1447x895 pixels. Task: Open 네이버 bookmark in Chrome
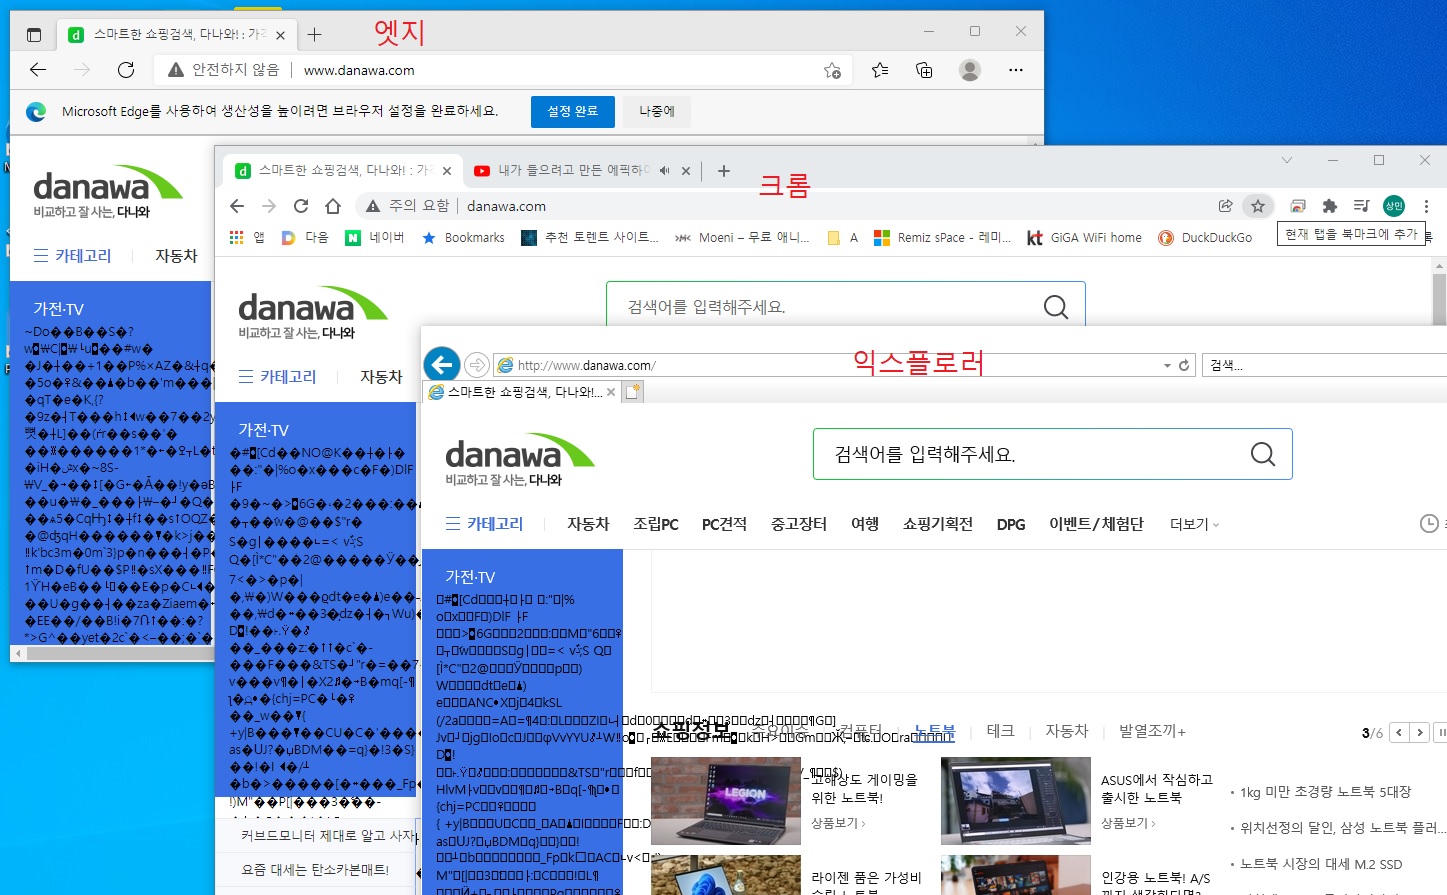click(x=375, y=238)
